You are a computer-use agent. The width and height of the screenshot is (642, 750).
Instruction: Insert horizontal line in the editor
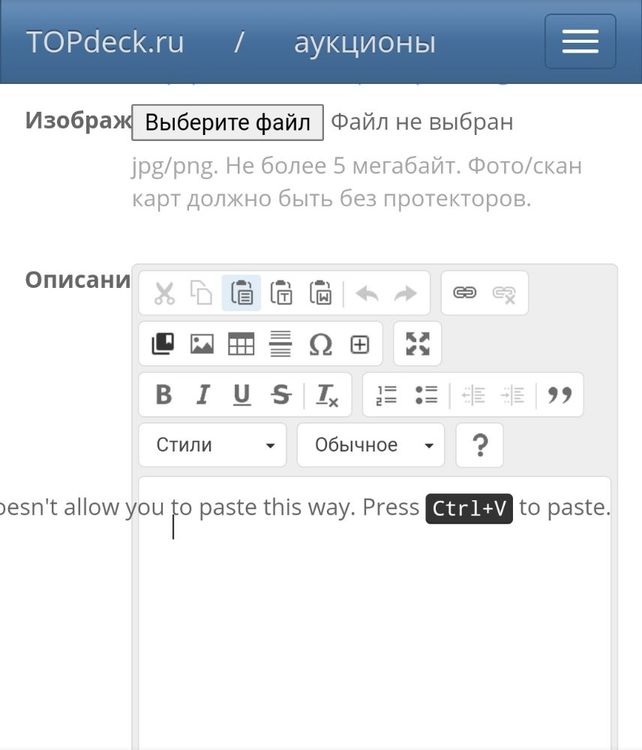pos(281,345)
